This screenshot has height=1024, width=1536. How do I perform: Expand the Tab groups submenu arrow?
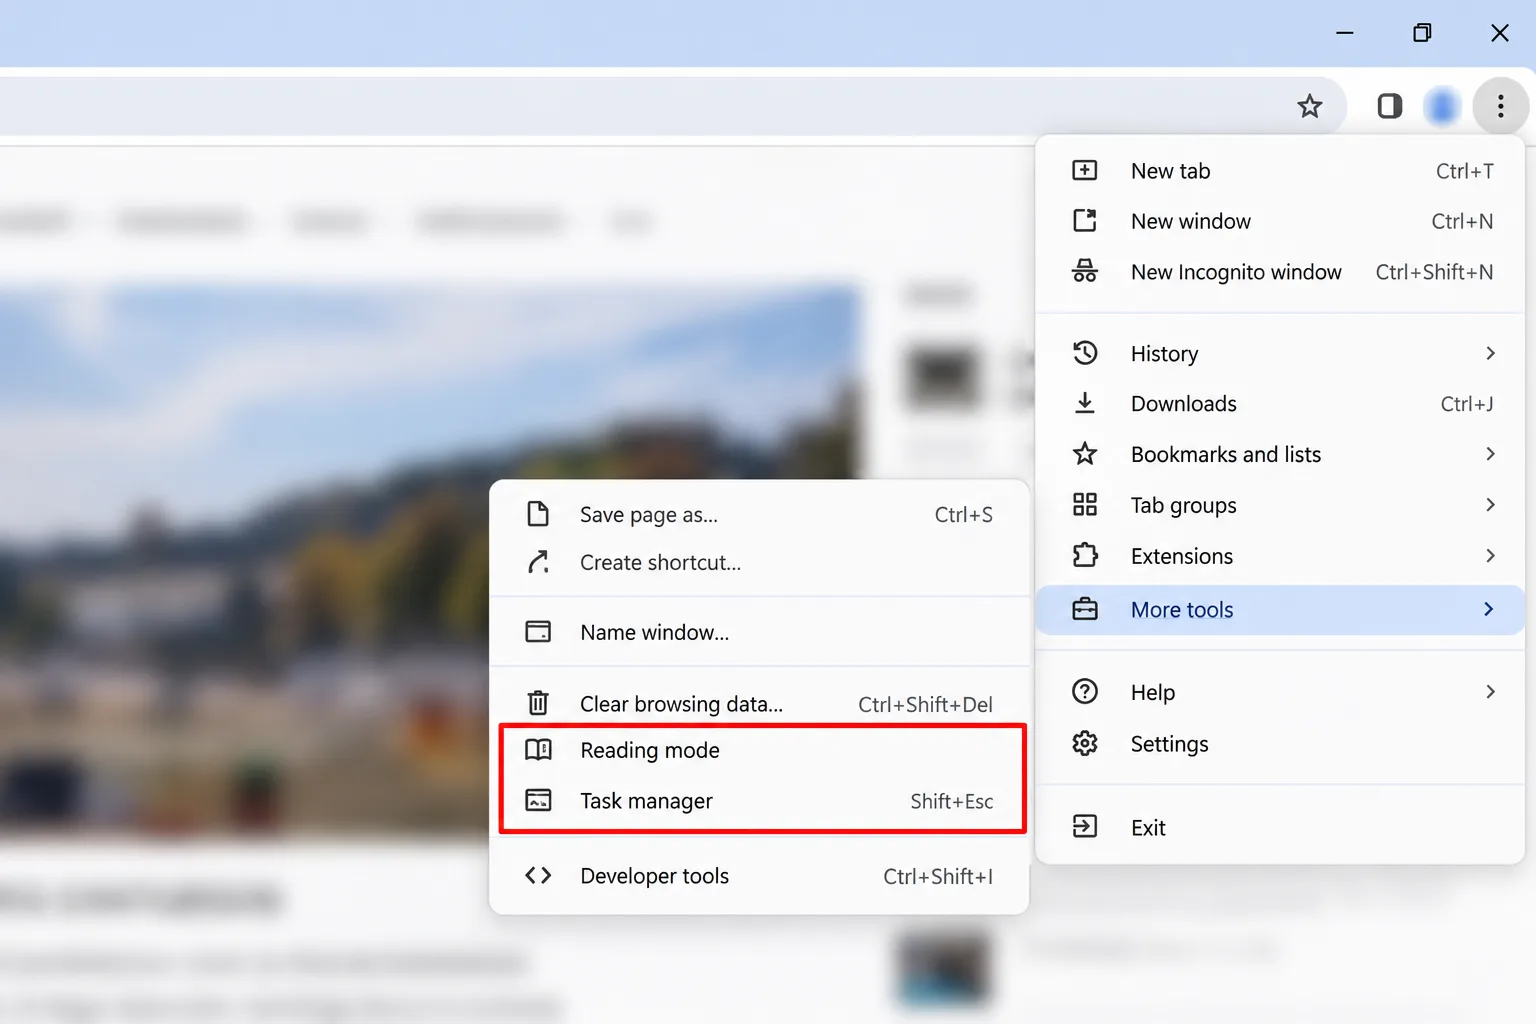tap(1490, 505)
